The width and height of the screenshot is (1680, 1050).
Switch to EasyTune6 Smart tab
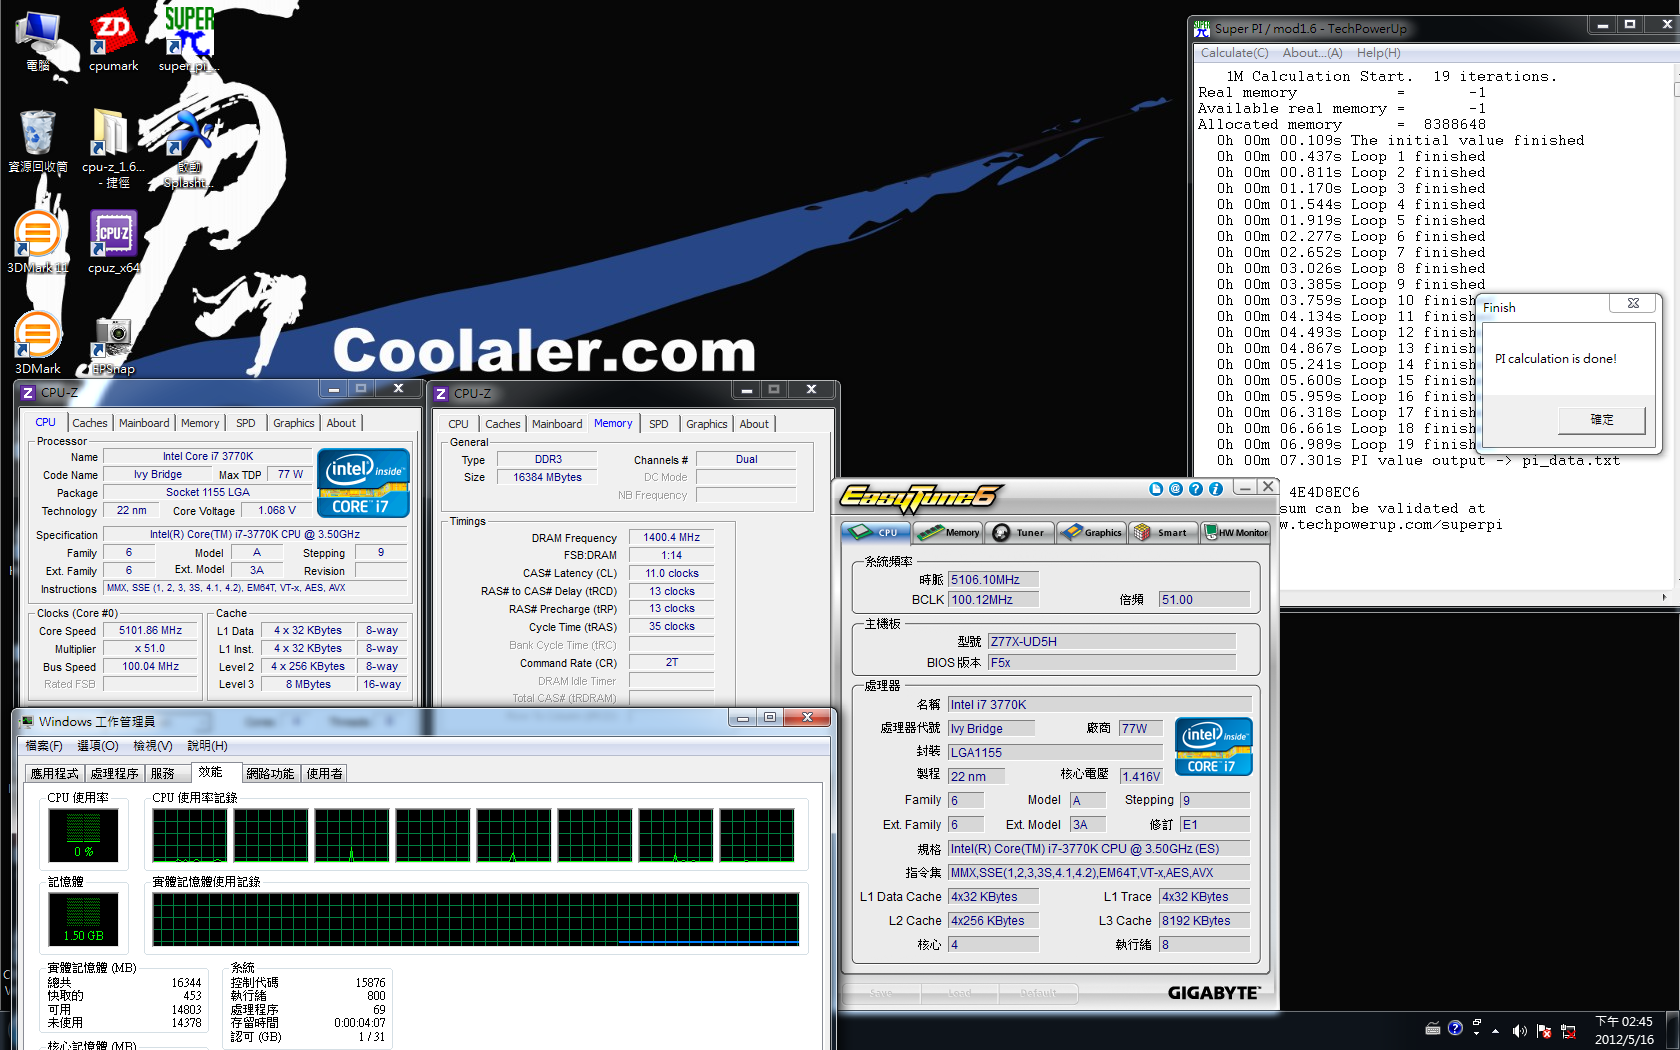1163,532
